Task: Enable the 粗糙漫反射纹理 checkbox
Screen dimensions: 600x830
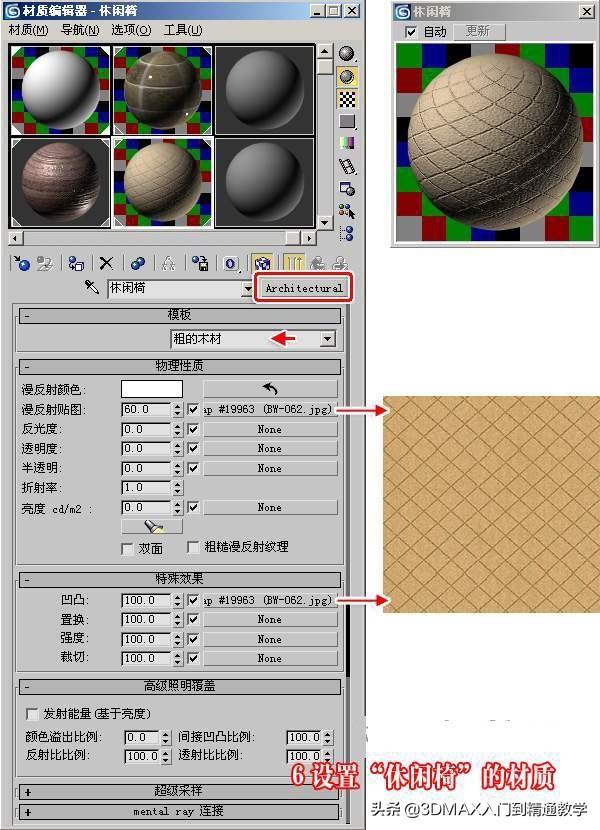Action: [194, 548]
